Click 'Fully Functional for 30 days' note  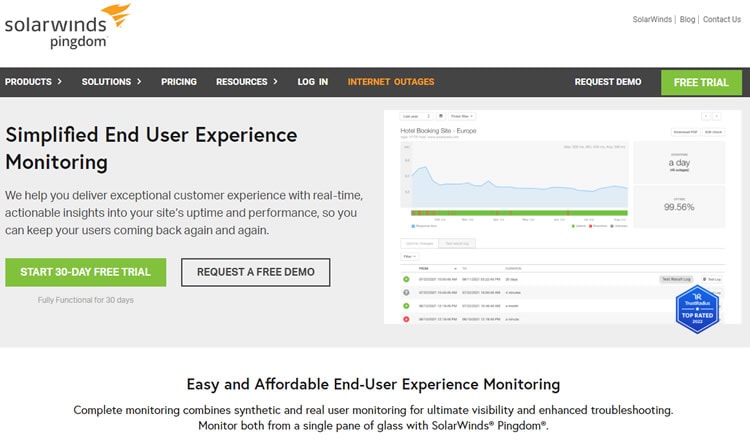coord(86,300)
